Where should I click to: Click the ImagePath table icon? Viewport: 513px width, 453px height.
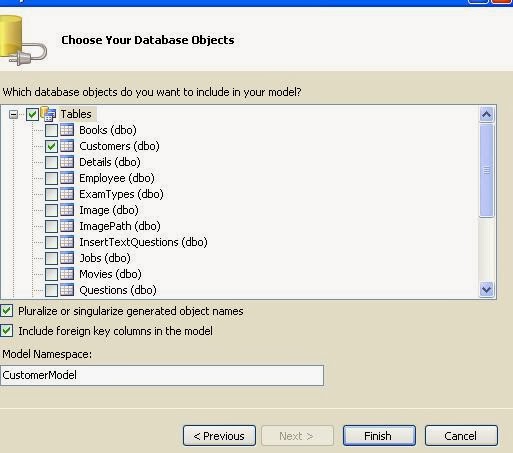pyautogui.click(x=67, y=226)
